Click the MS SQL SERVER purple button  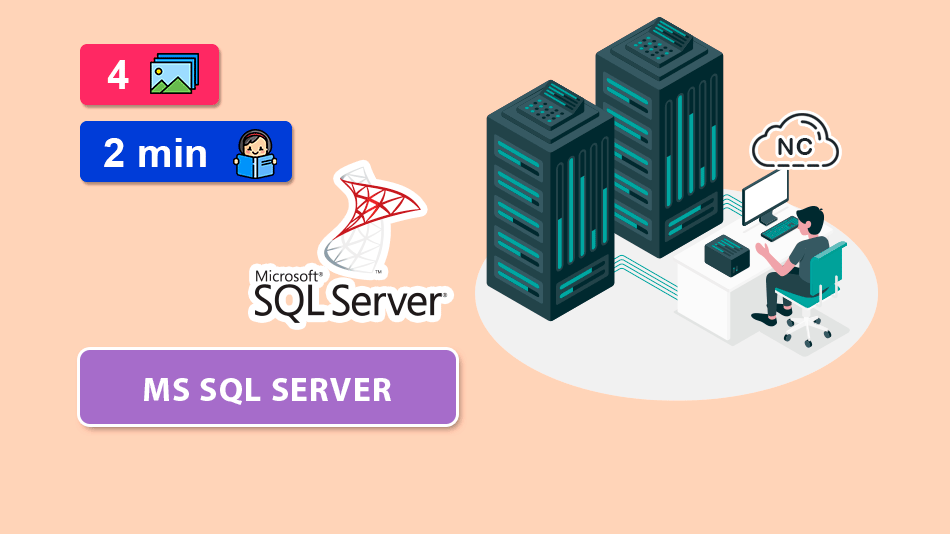(x=268, y=388)
